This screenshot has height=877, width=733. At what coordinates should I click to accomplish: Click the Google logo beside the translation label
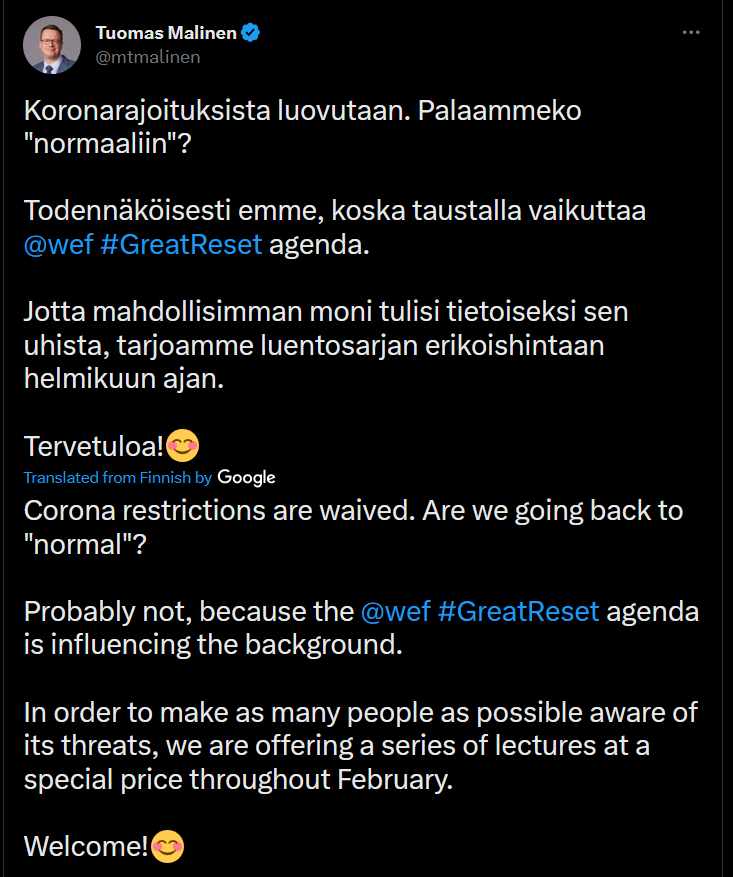(x=246, y=477)
